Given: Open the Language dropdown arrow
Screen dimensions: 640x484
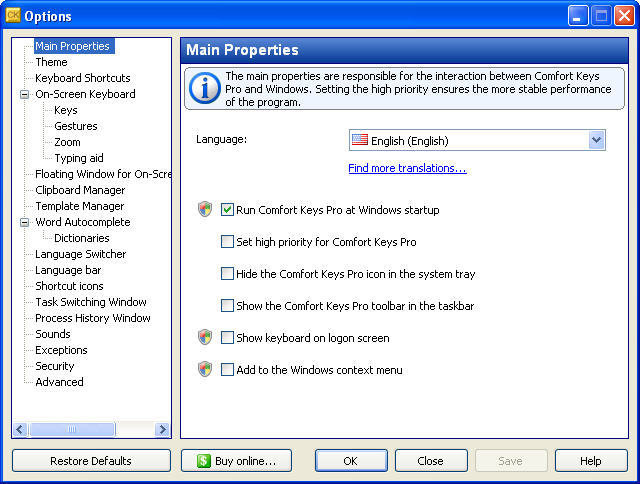Looking at the screenshot, I should click(596, 140).
